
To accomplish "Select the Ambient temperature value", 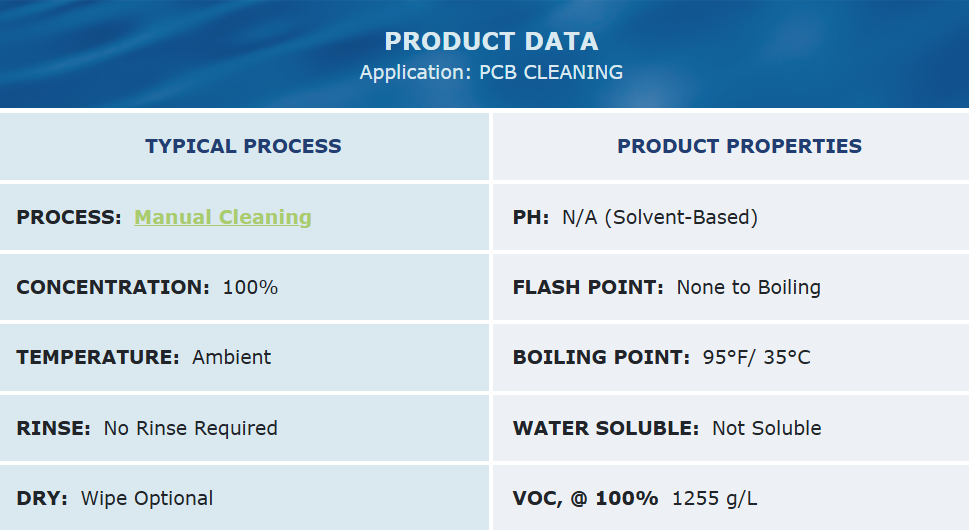I will 232,358.
